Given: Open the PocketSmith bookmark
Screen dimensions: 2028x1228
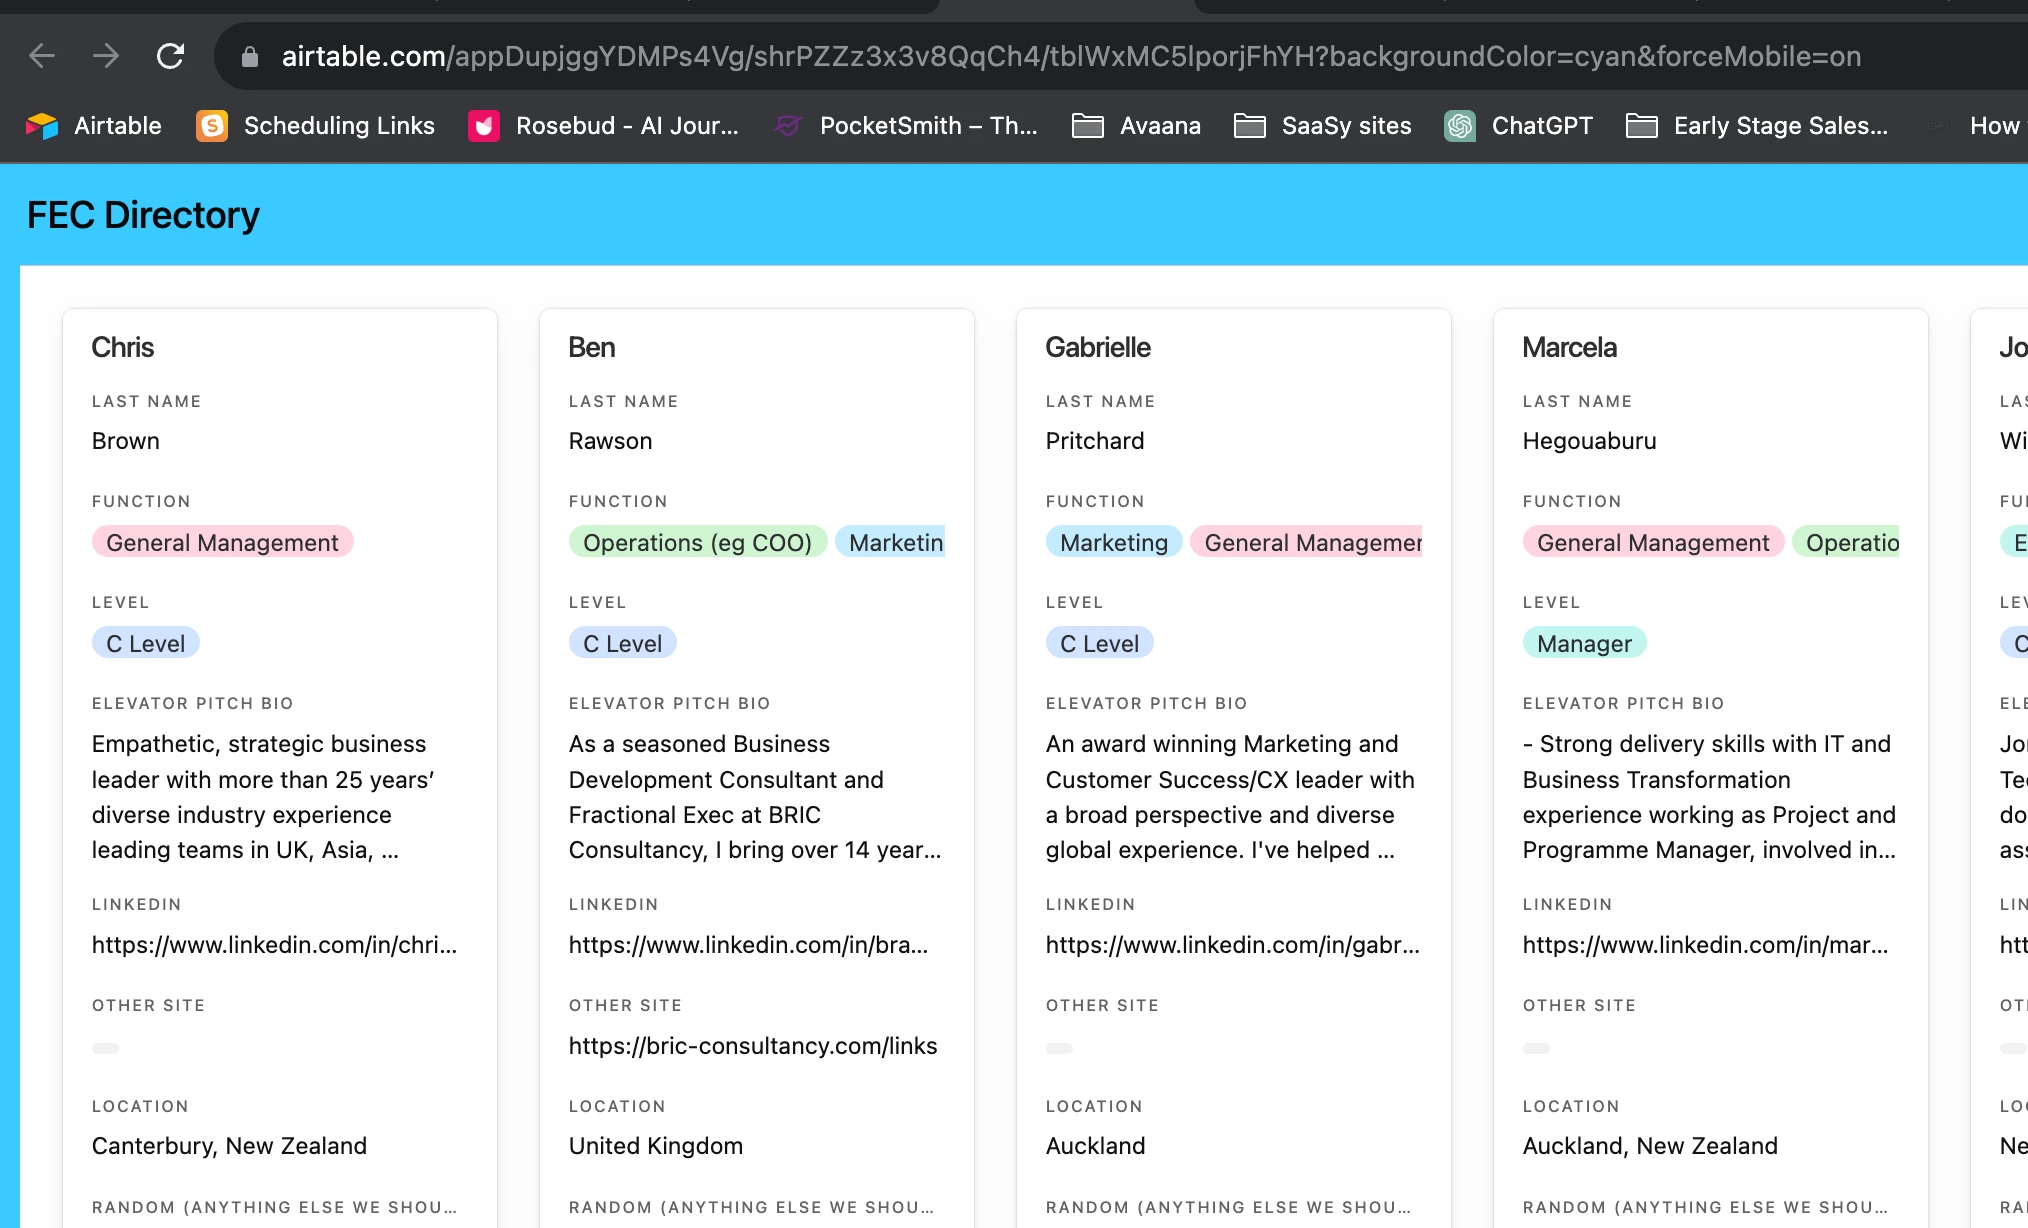Looking at the screenshot, I should click(907, 126).
